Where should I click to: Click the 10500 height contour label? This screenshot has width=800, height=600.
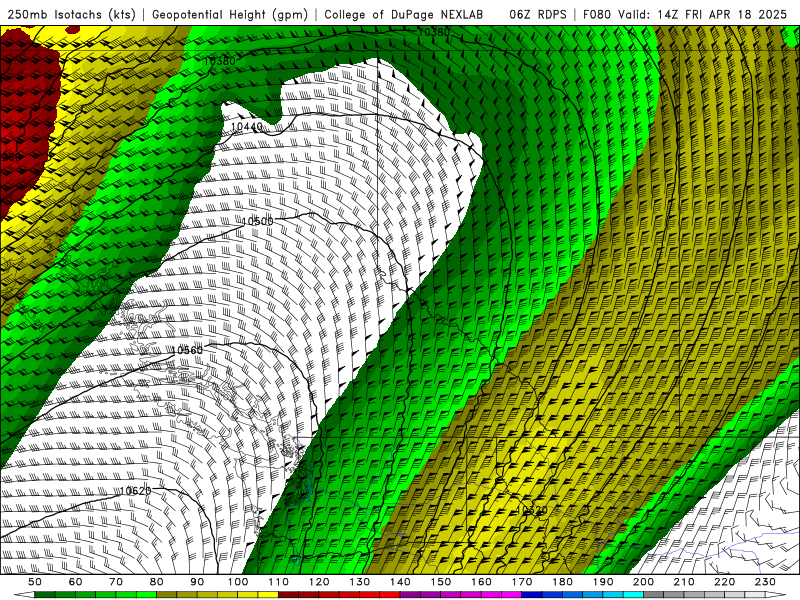coord(257,221)
